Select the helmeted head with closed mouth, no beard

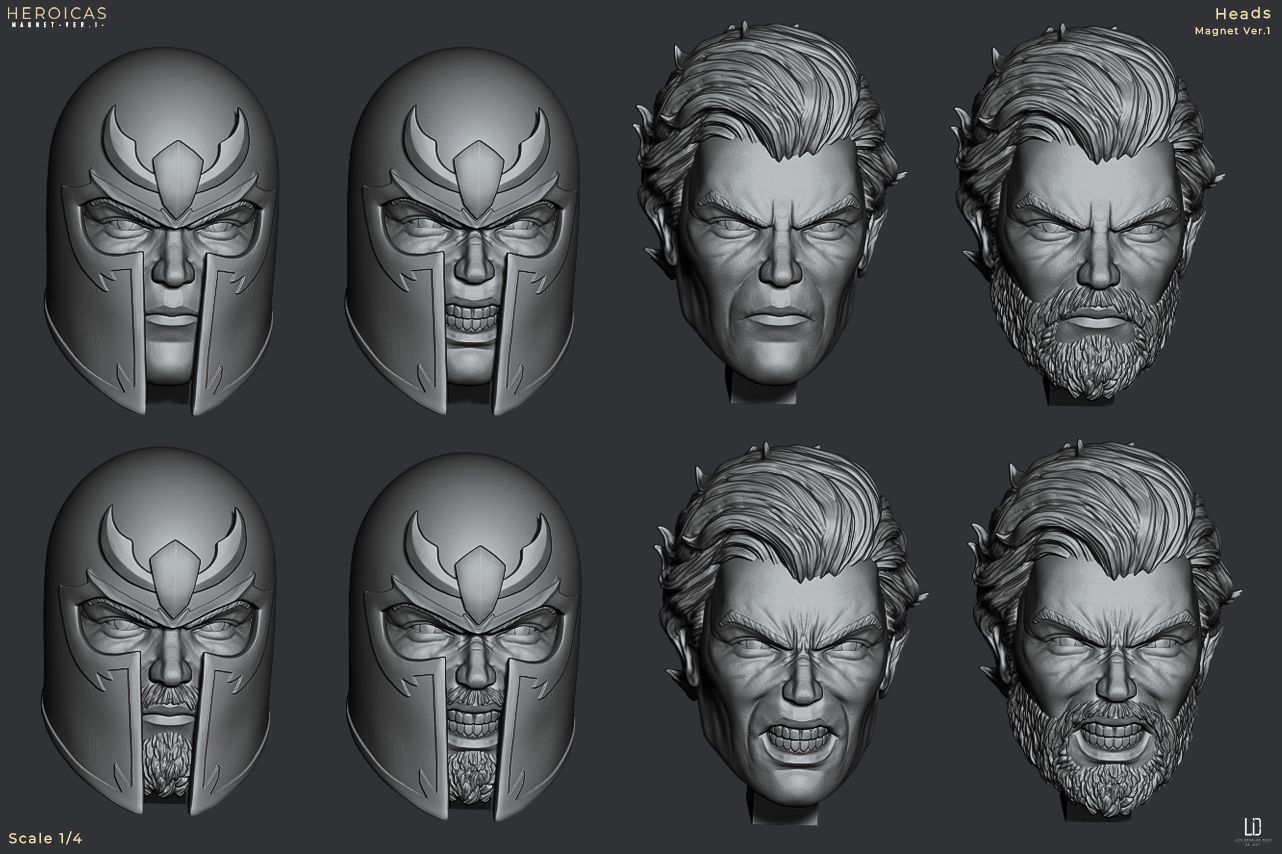(x=162, y=231)
